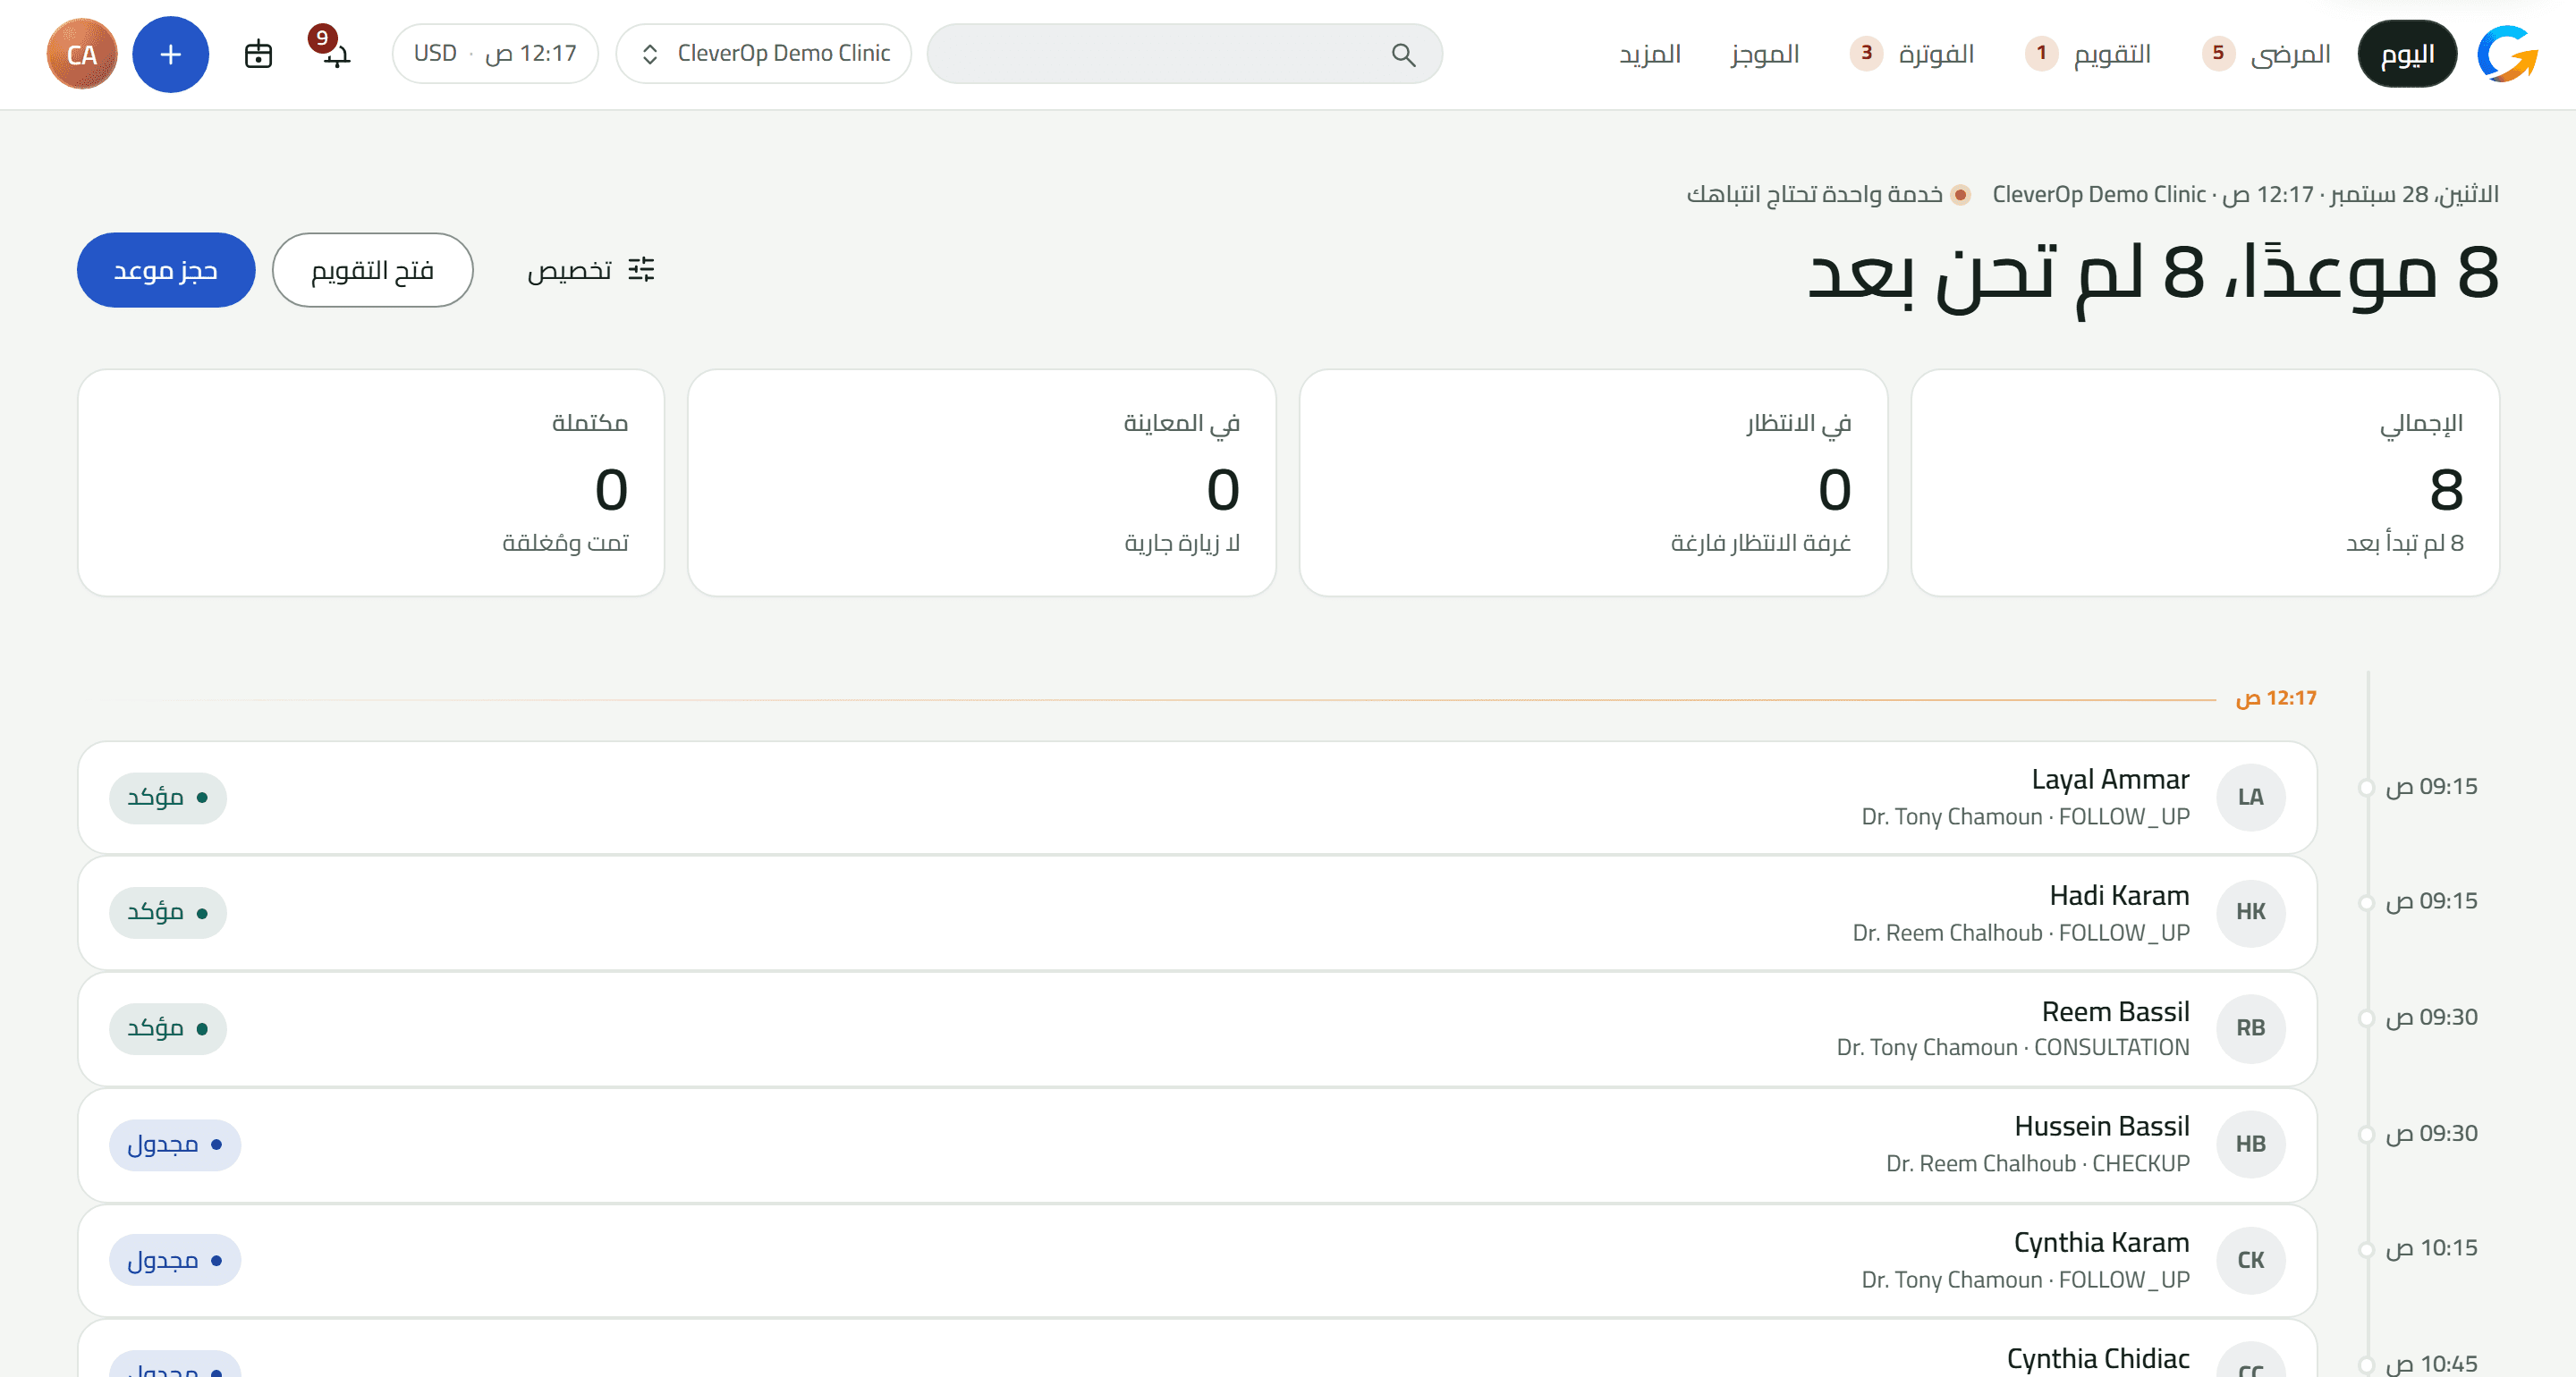Click the blue plus create button

(171, 54)
